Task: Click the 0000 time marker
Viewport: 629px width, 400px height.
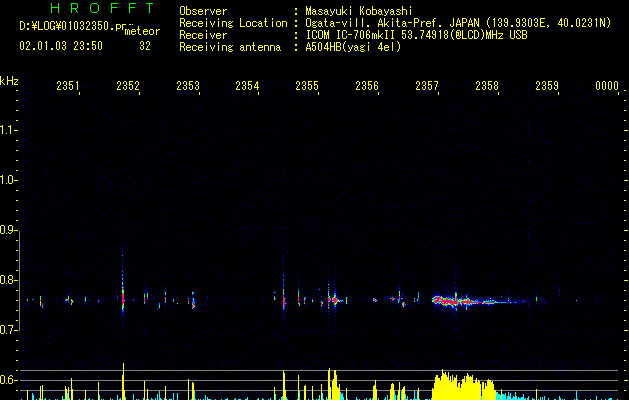Action: (607, 85)
